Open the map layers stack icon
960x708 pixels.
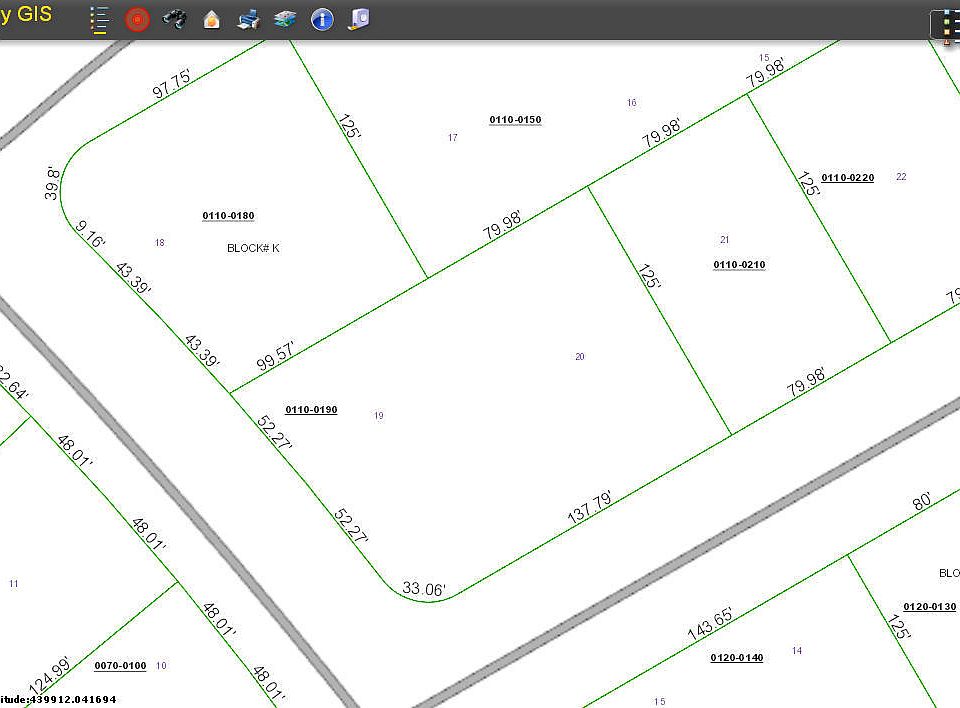click(285, 20)
